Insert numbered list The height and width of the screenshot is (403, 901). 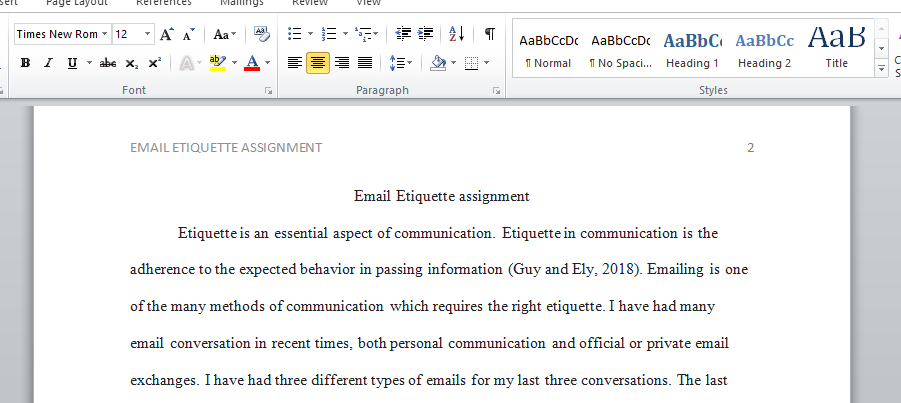tap(329, 34)
